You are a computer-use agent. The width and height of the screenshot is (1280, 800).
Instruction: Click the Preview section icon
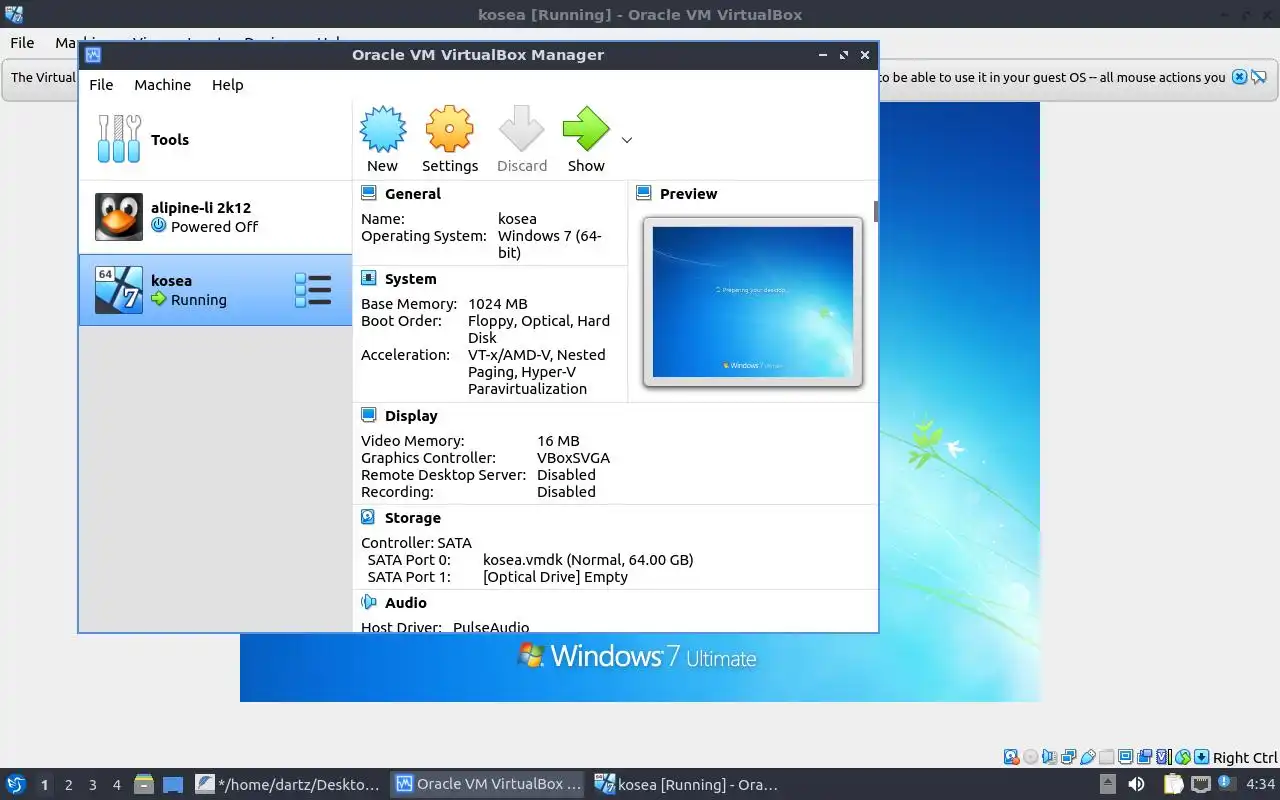(x=643, y=193)
